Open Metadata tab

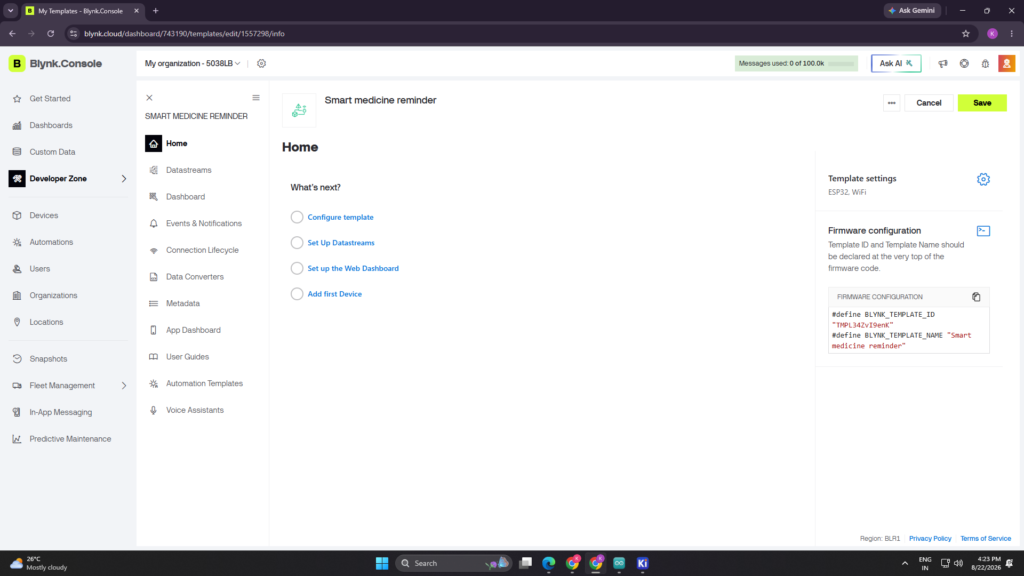(182, 304)
